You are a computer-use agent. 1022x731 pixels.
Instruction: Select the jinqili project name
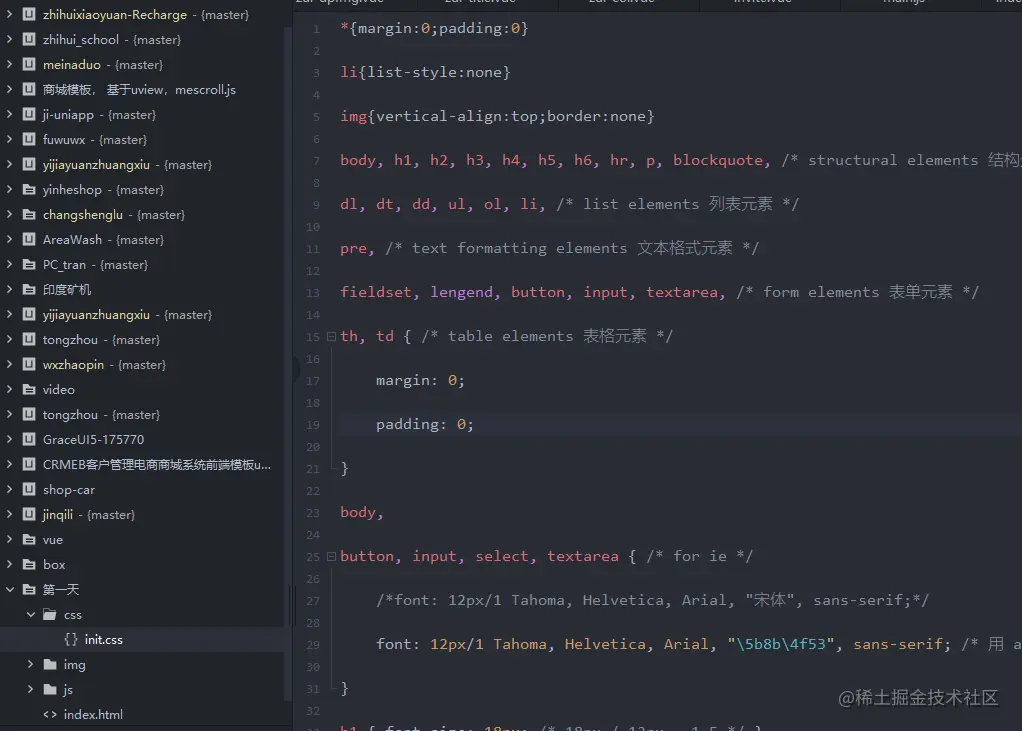tap(58, 515)
